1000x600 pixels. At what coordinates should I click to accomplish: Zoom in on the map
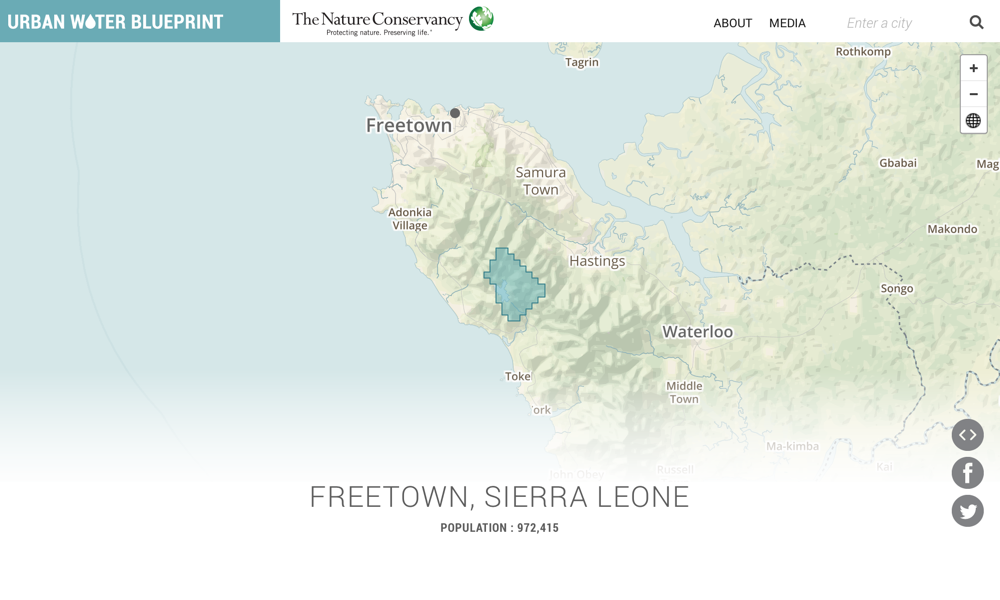pyautogui.click(x=973, y=68)
